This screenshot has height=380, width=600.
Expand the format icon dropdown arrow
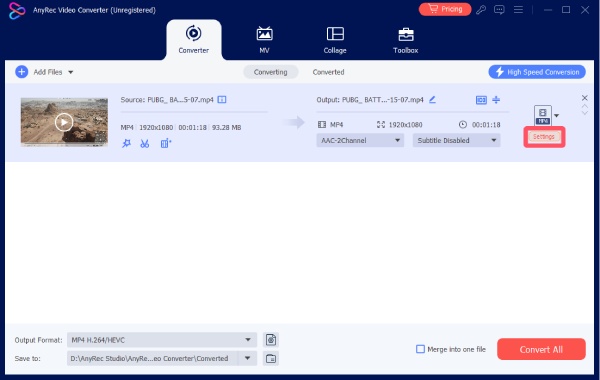point(557,115)
